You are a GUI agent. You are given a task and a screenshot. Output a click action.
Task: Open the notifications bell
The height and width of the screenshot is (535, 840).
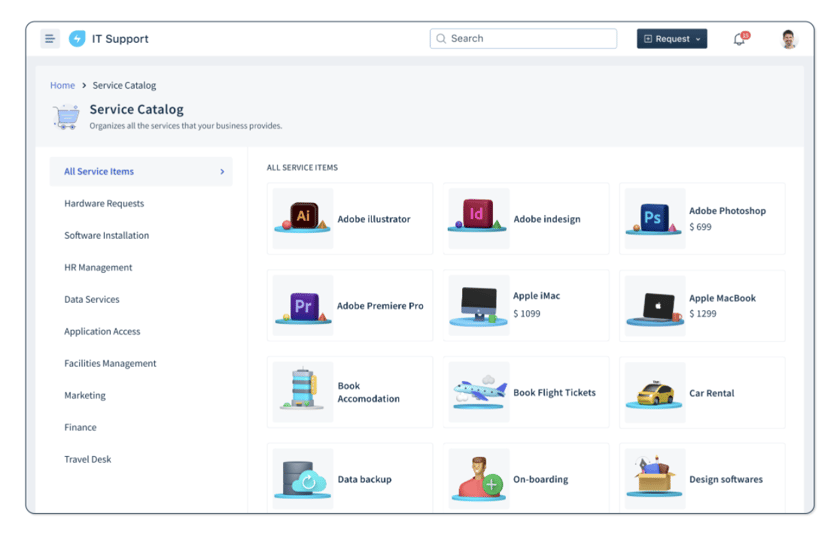click(x=739, y=39)
